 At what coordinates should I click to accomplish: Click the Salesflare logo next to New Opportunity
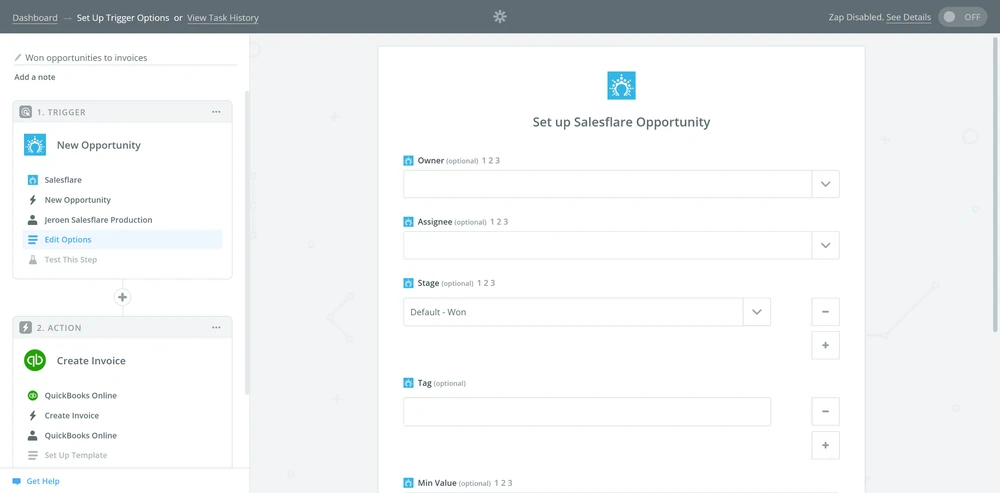(x=35, y=145)
